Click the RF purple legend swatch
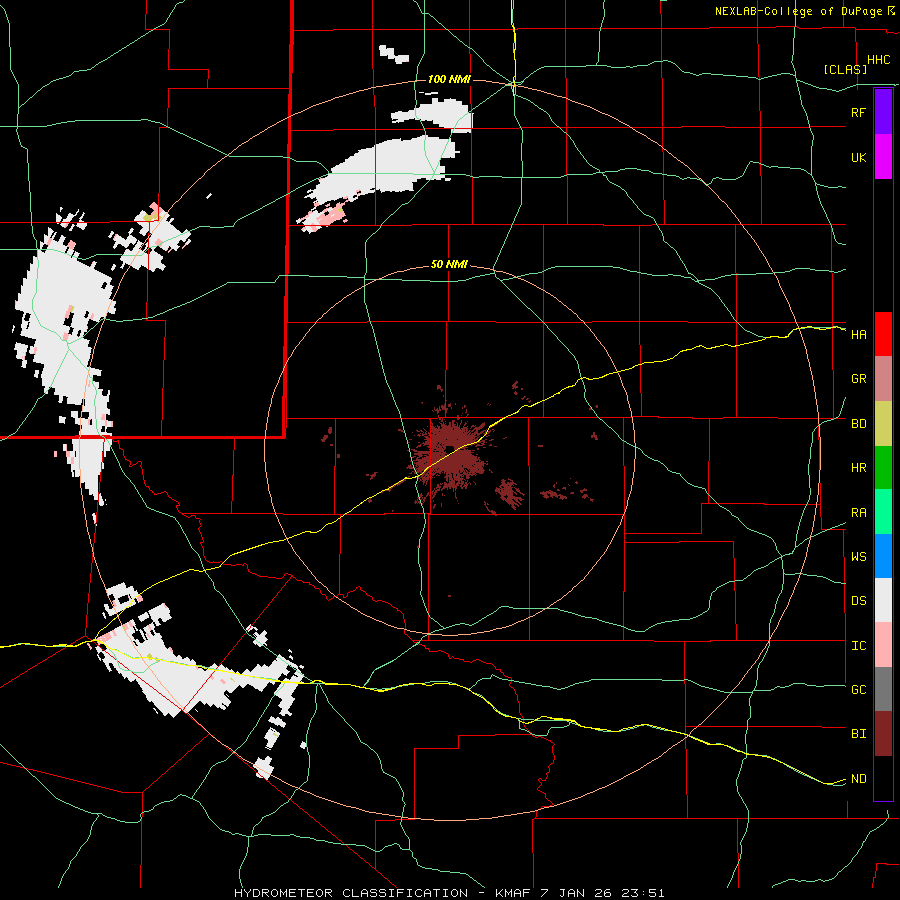900x900 pixels. click(883, 112)
